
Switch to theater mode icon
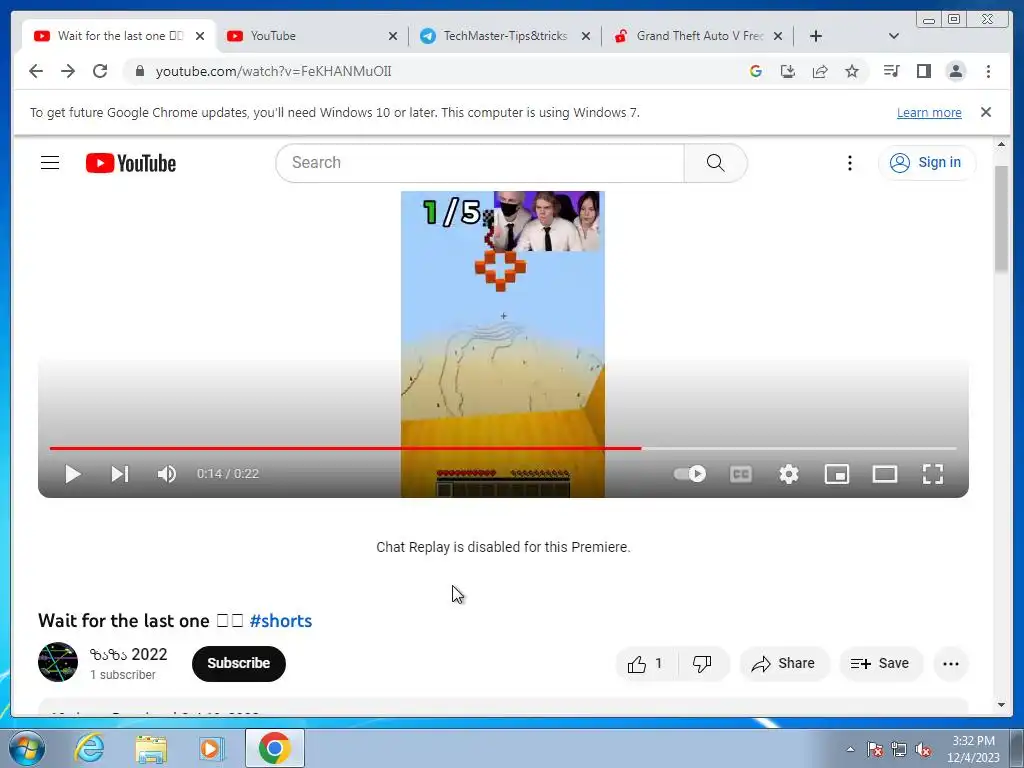pyautogui.click(x=885, y=474)
